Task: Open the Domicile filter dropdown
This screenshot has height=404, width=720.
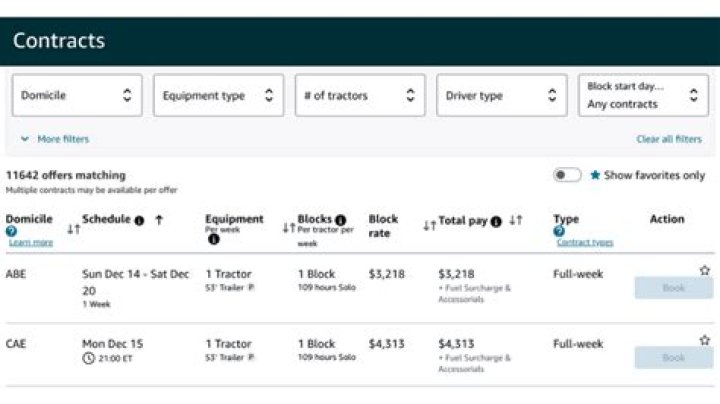Action: pyautogui.click(x=77, y=96)
